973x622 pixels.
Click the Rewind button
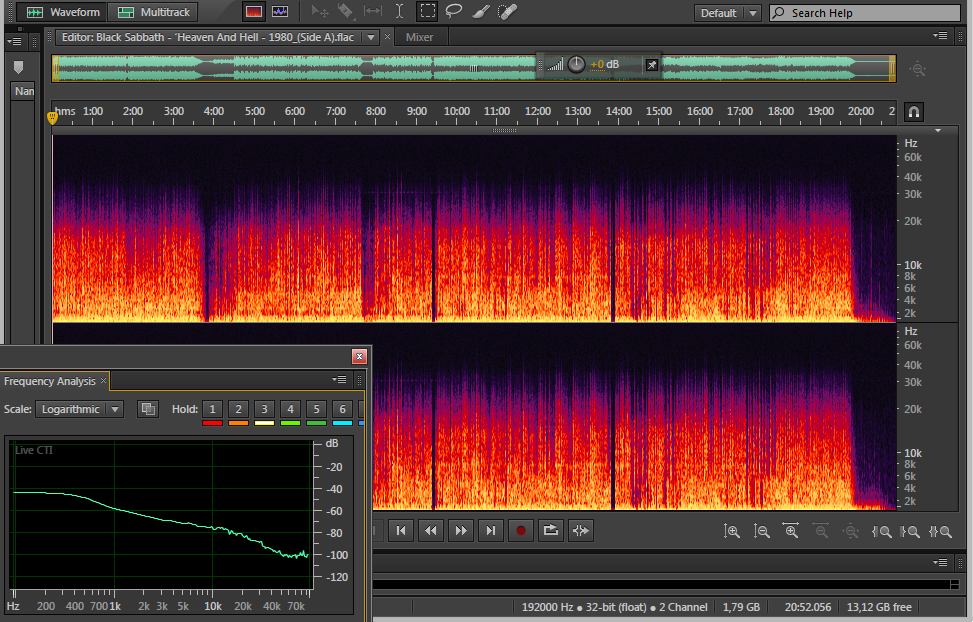(x=431, y=531)
